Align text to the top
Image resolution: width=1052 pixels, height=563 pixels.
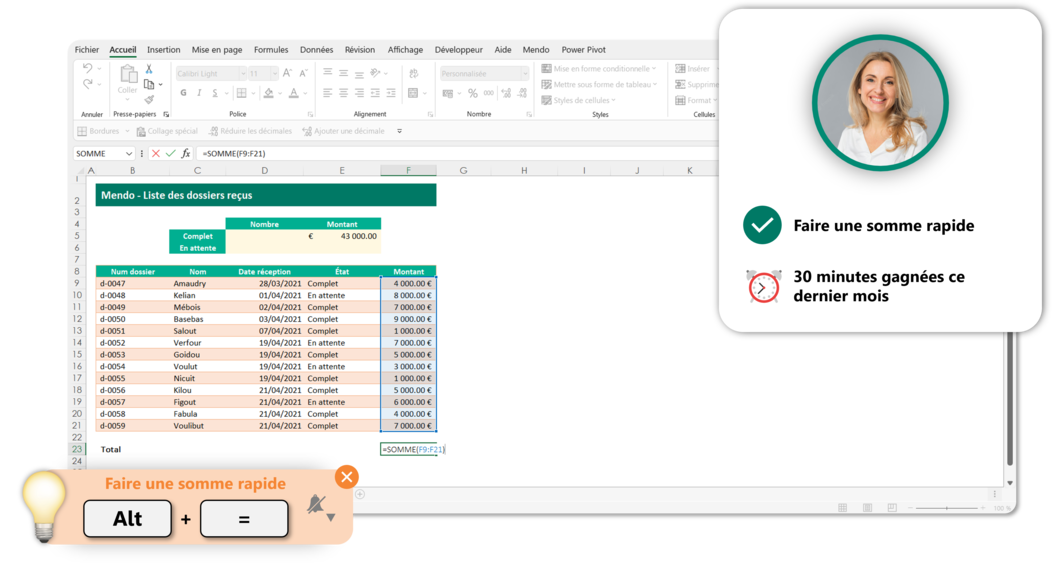point(327,72)
